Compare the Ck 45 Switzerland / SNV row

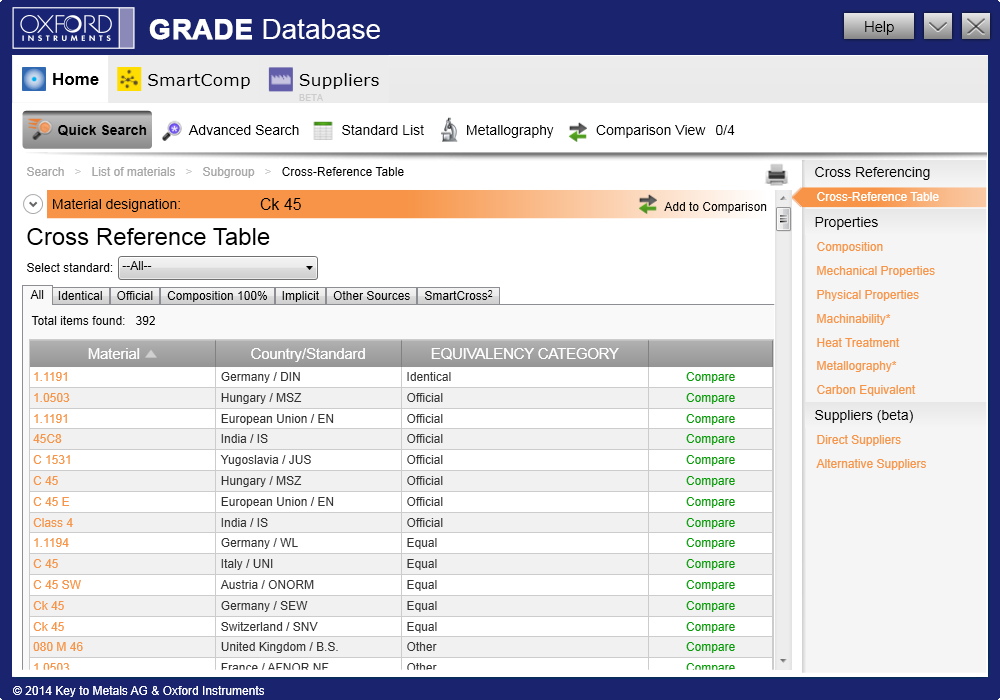pyautogui.click(x=710, y=627)
